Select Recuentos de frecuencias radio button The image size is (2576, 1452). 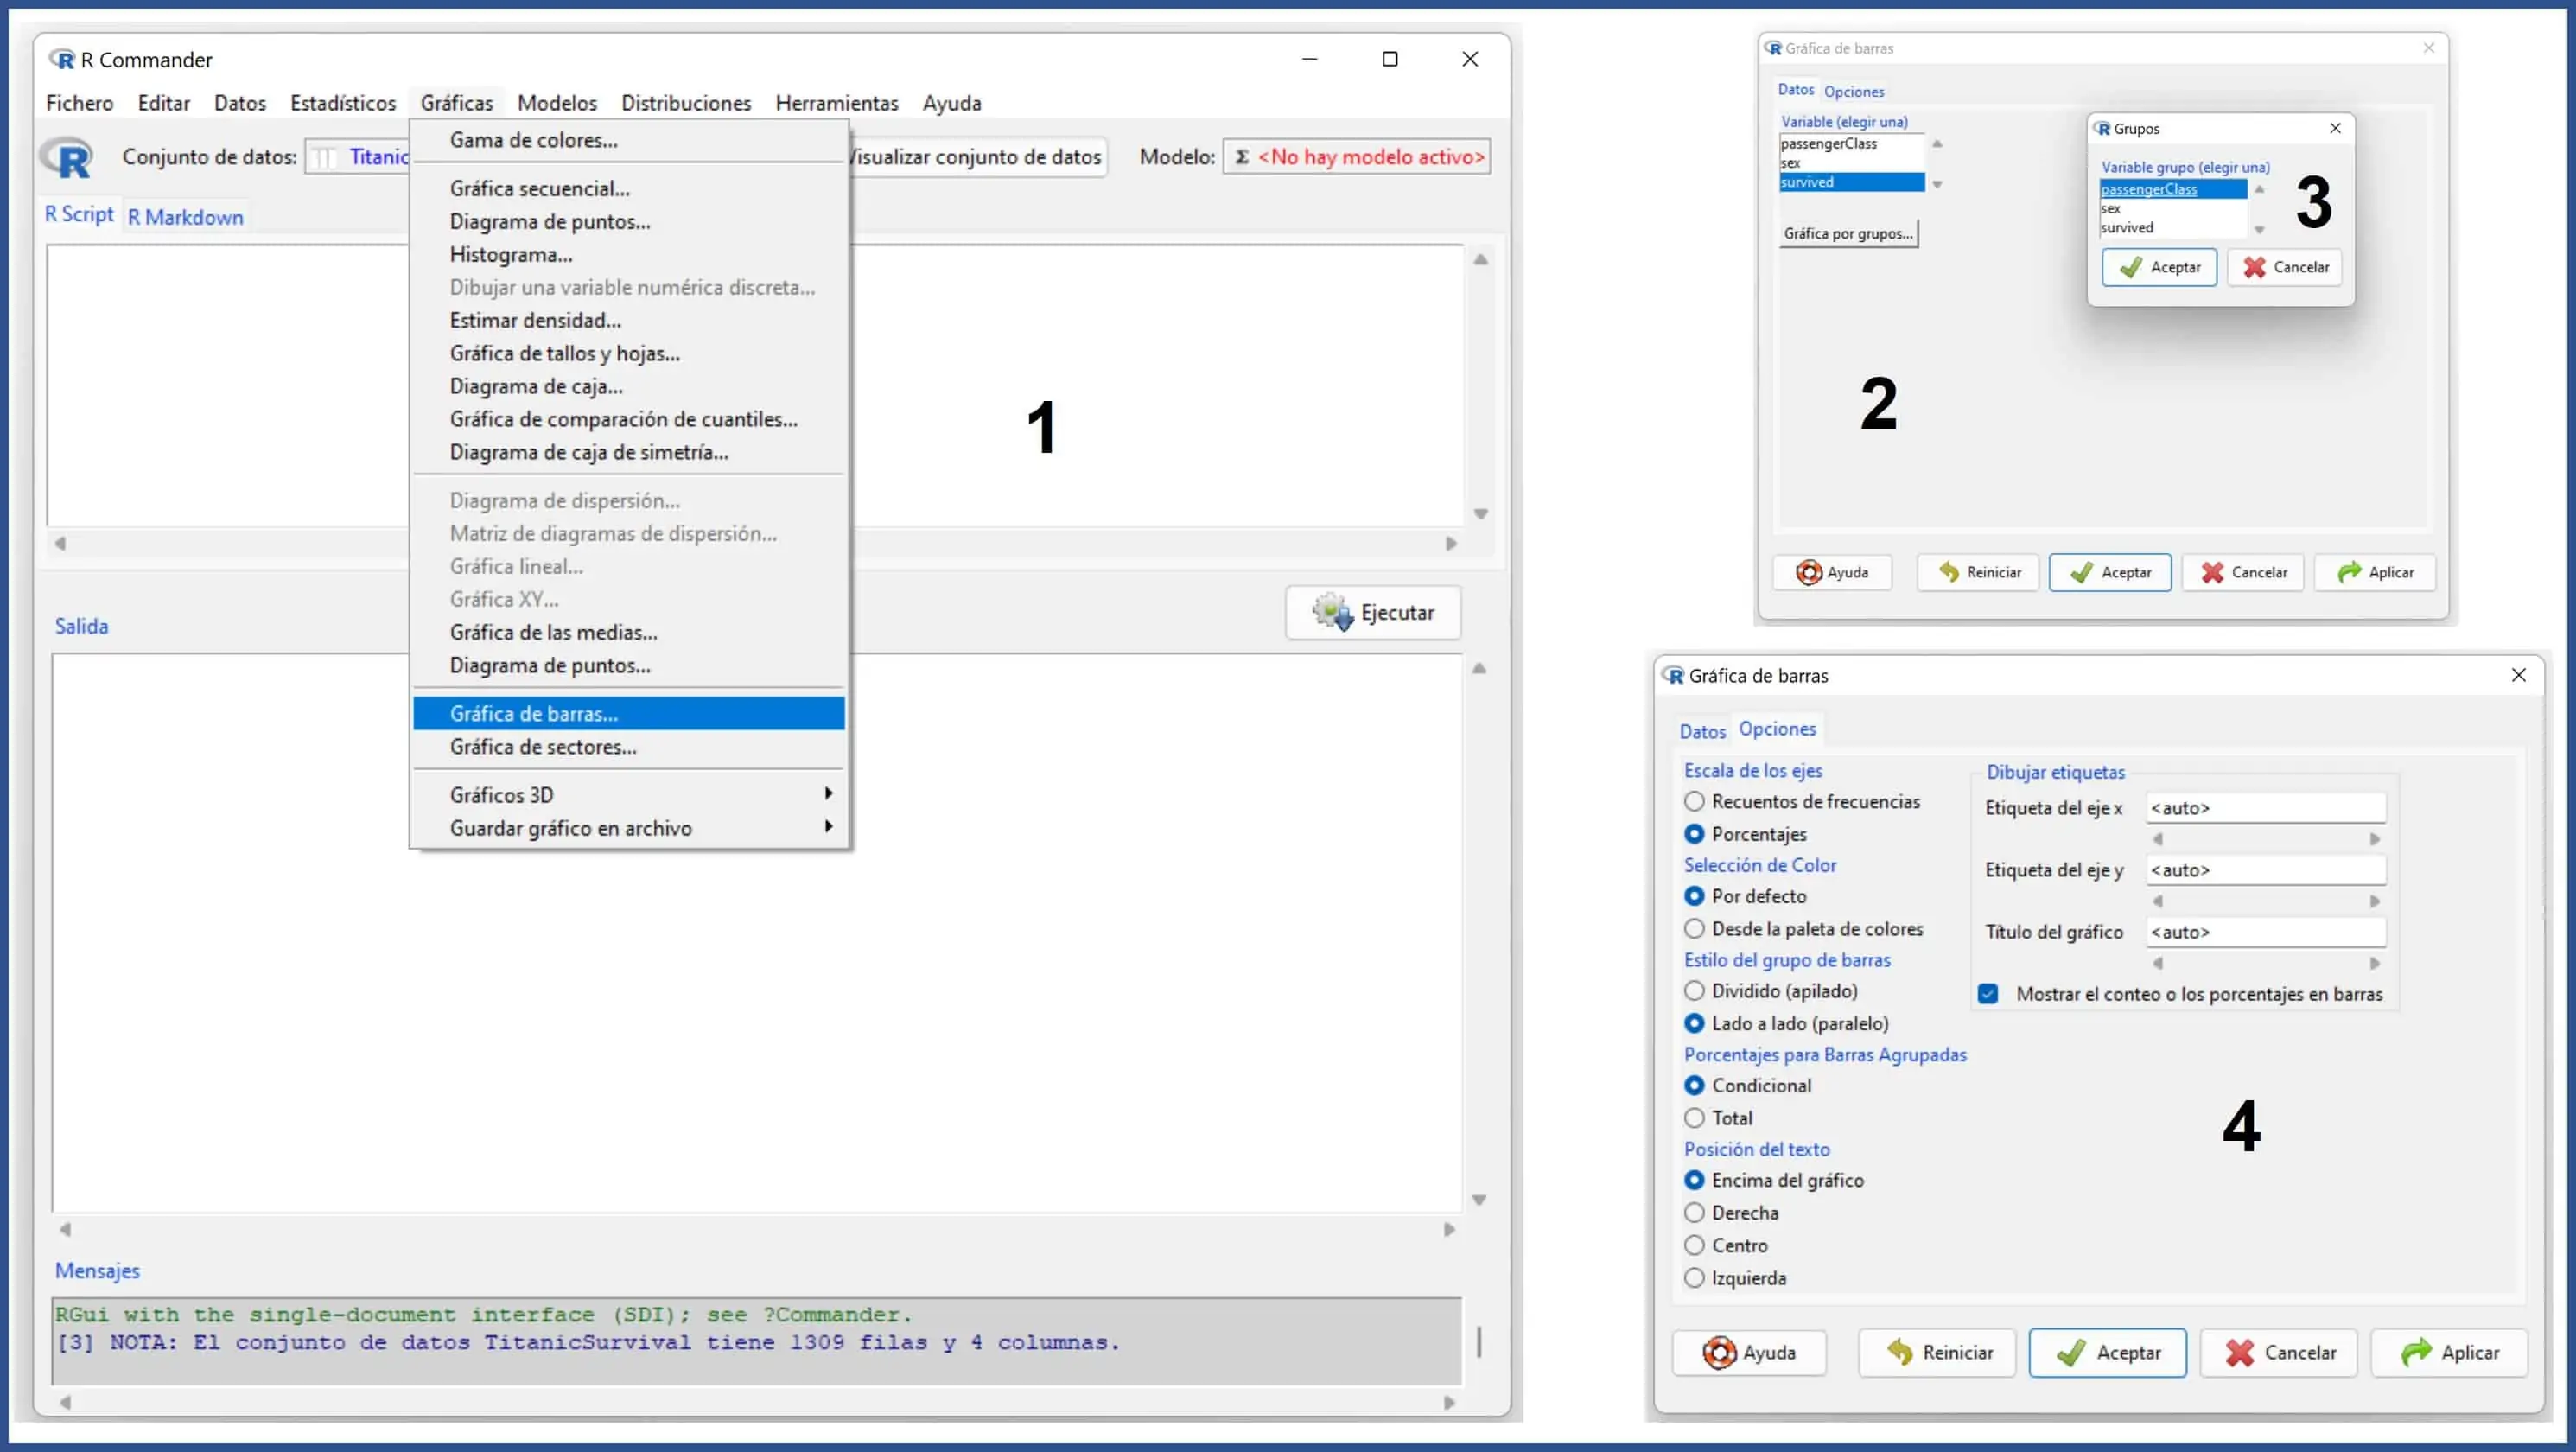pos(1694,801)
